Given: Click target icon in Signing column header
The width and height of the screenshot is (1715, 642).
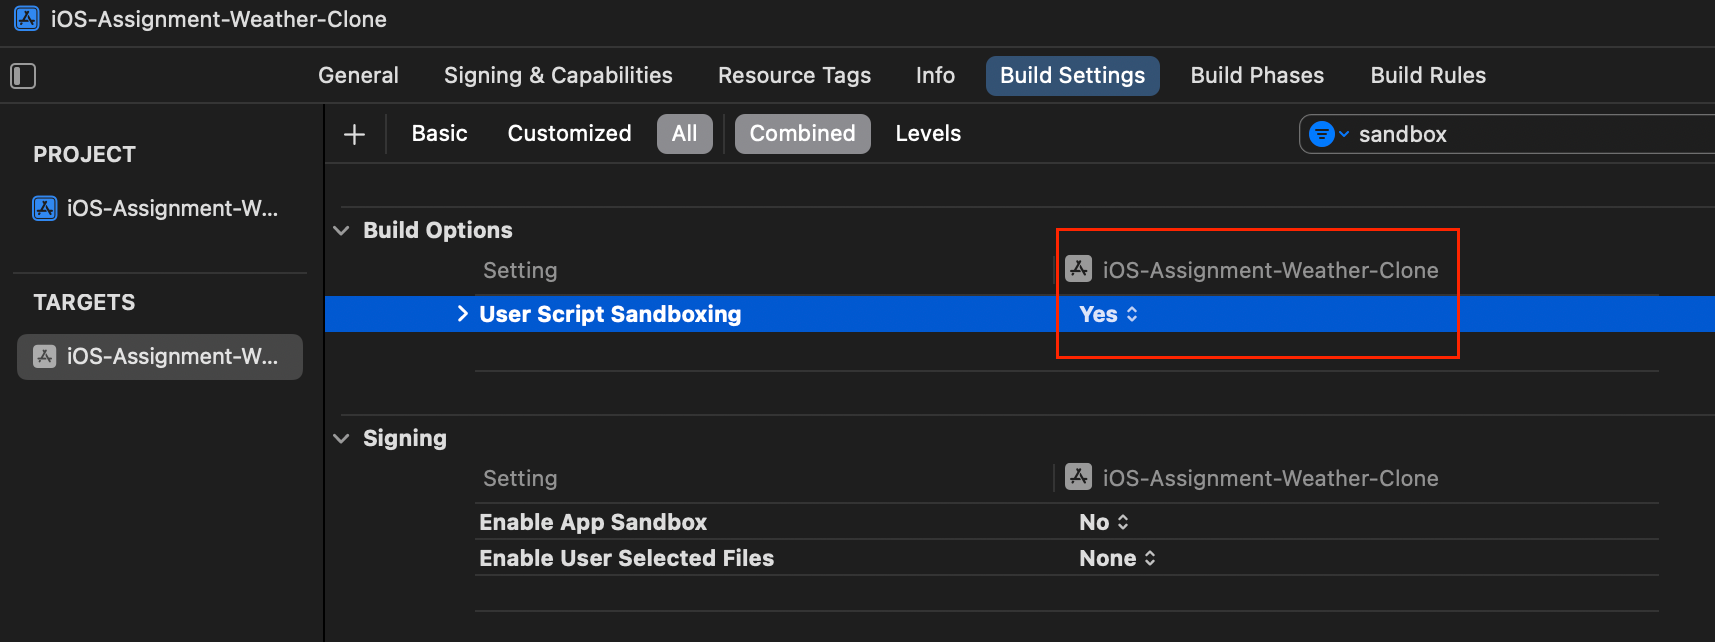Looking at the screenshot, I should (1078, 476).
